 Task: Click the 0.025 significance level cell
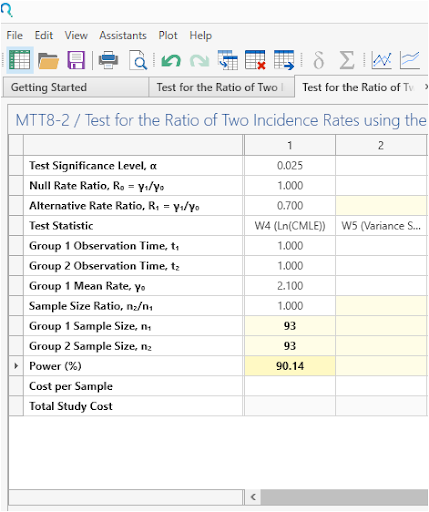[x=290, y=166]
